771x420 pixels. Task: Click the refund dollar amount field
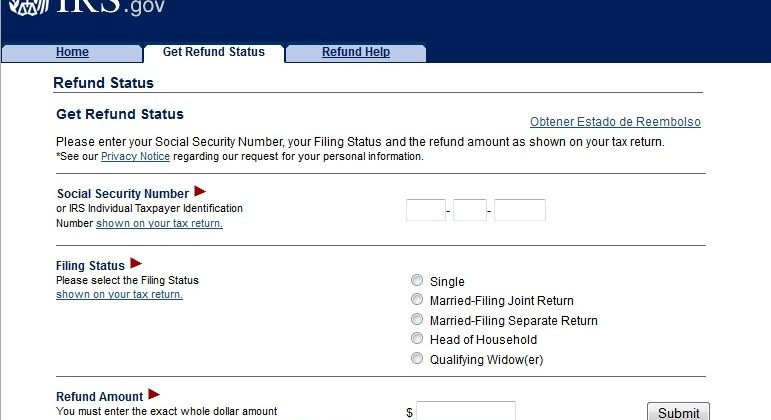click(466, 411)
